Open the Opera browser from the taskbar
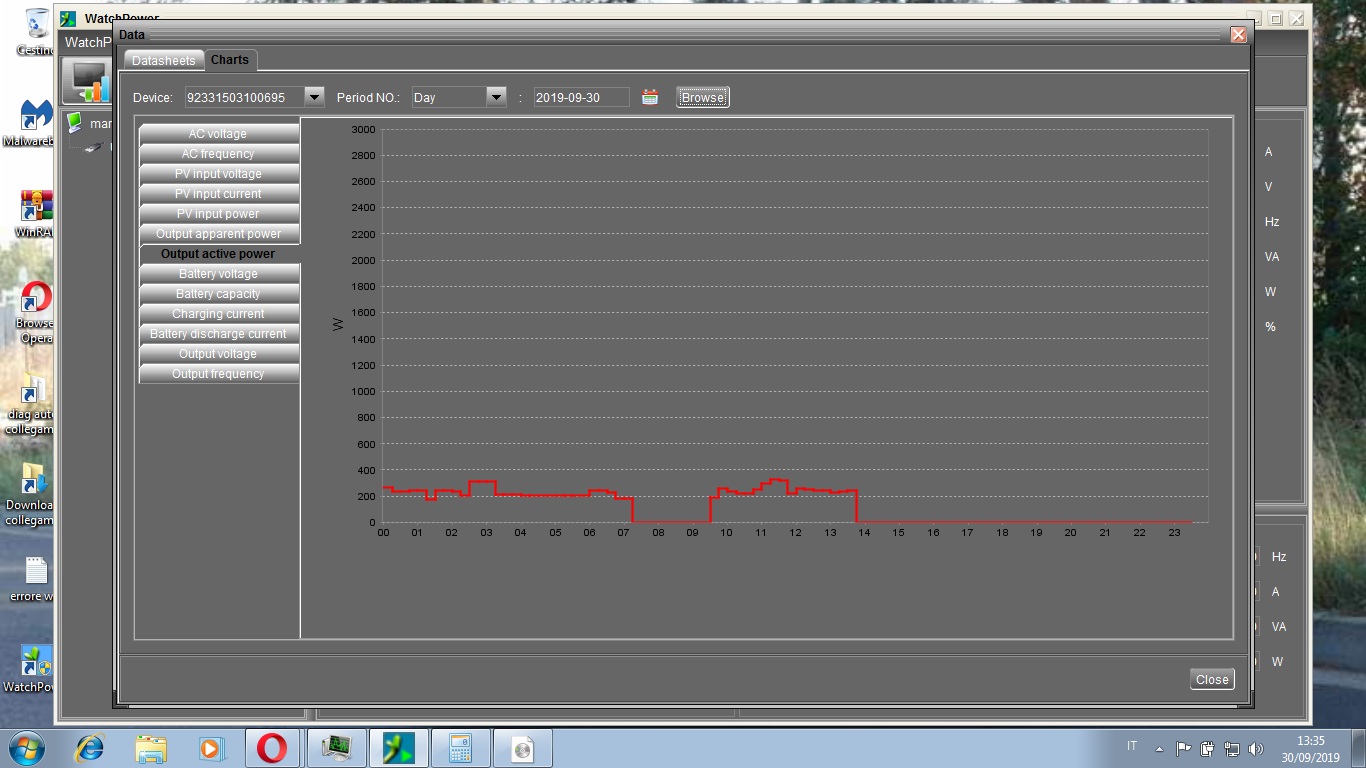This screenshot has width=1366, height=768. (x=272, y=748)
